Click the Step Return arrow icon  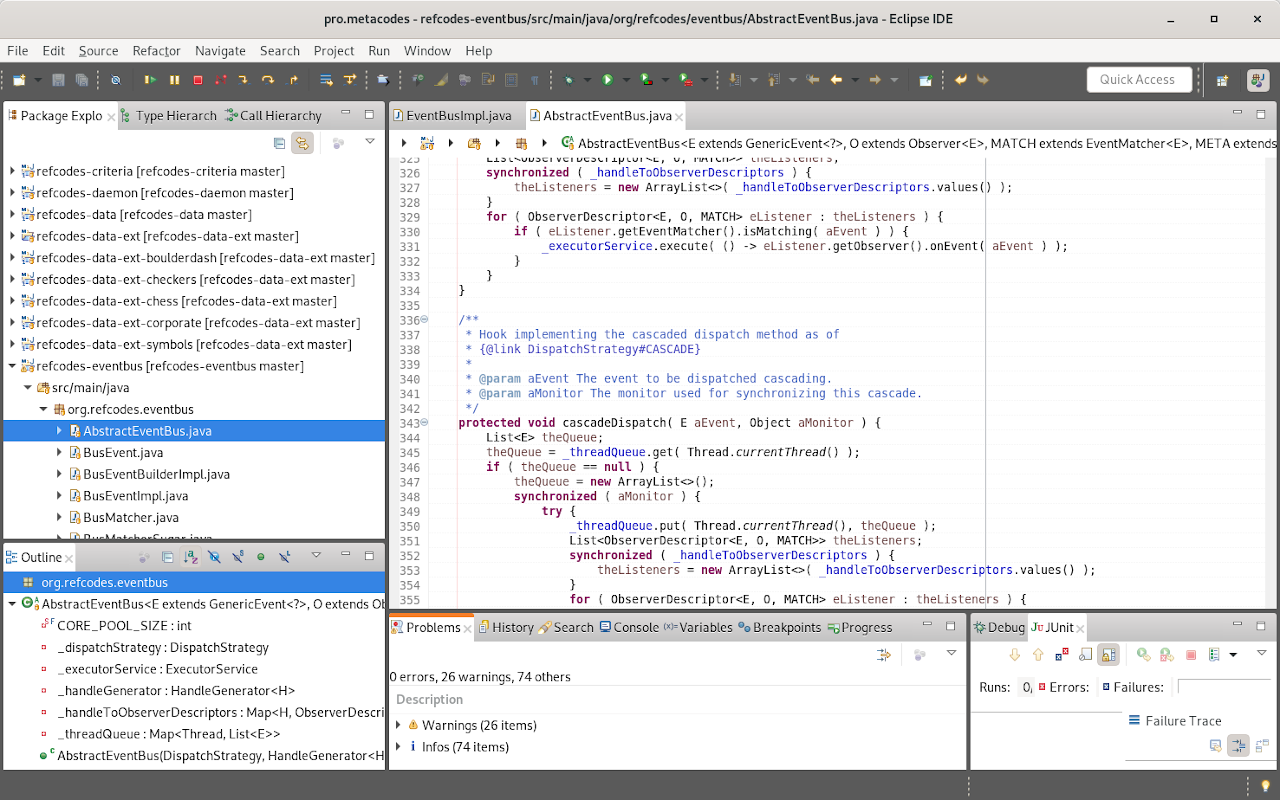pos(293,80)
